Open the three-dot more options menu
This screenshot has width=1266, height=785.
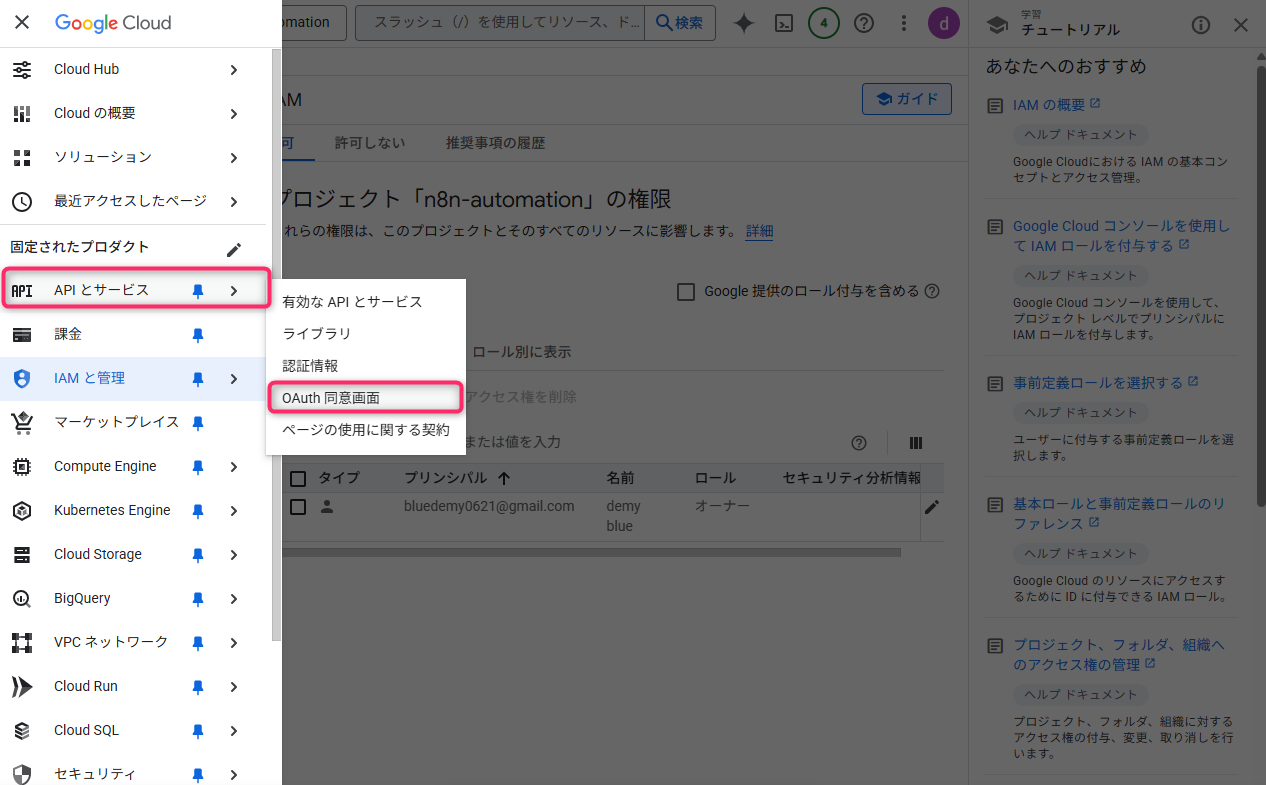(x=904, y=23)
